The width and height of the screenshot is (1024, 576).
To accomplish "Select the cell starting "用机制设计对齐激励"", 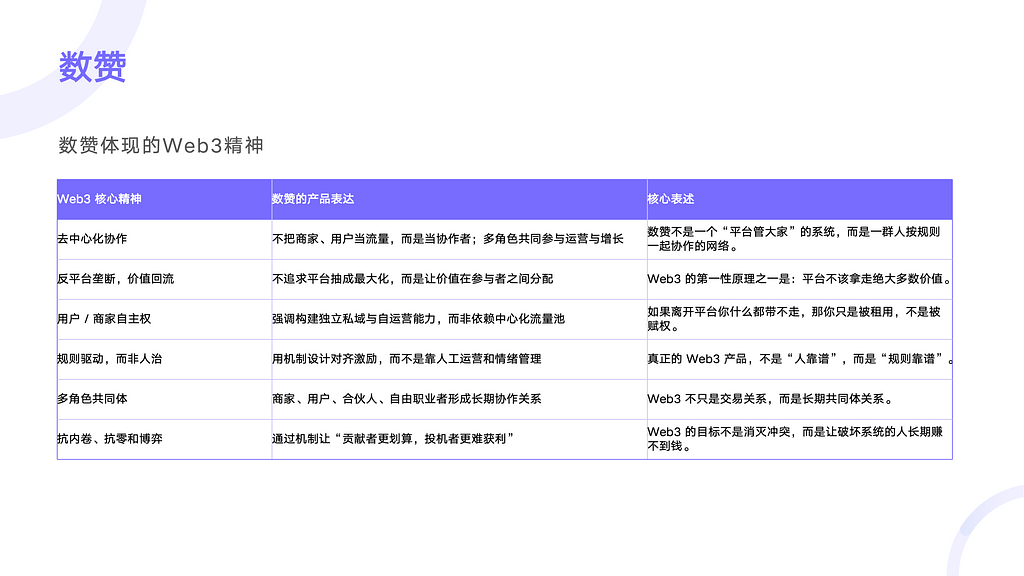I will [406, 359].
